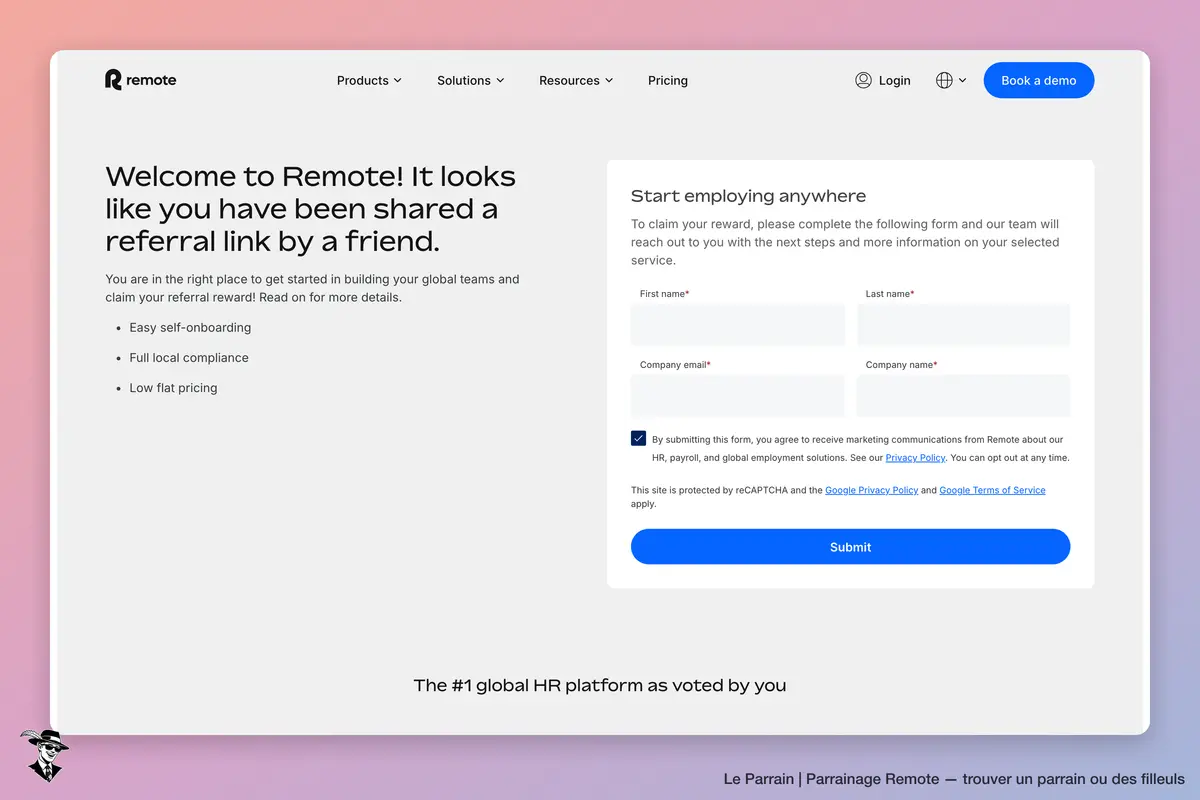This screenshot has width=1200, height=800.
Task: Open the Google Privacy Policy link
Action: click(871, 490)
